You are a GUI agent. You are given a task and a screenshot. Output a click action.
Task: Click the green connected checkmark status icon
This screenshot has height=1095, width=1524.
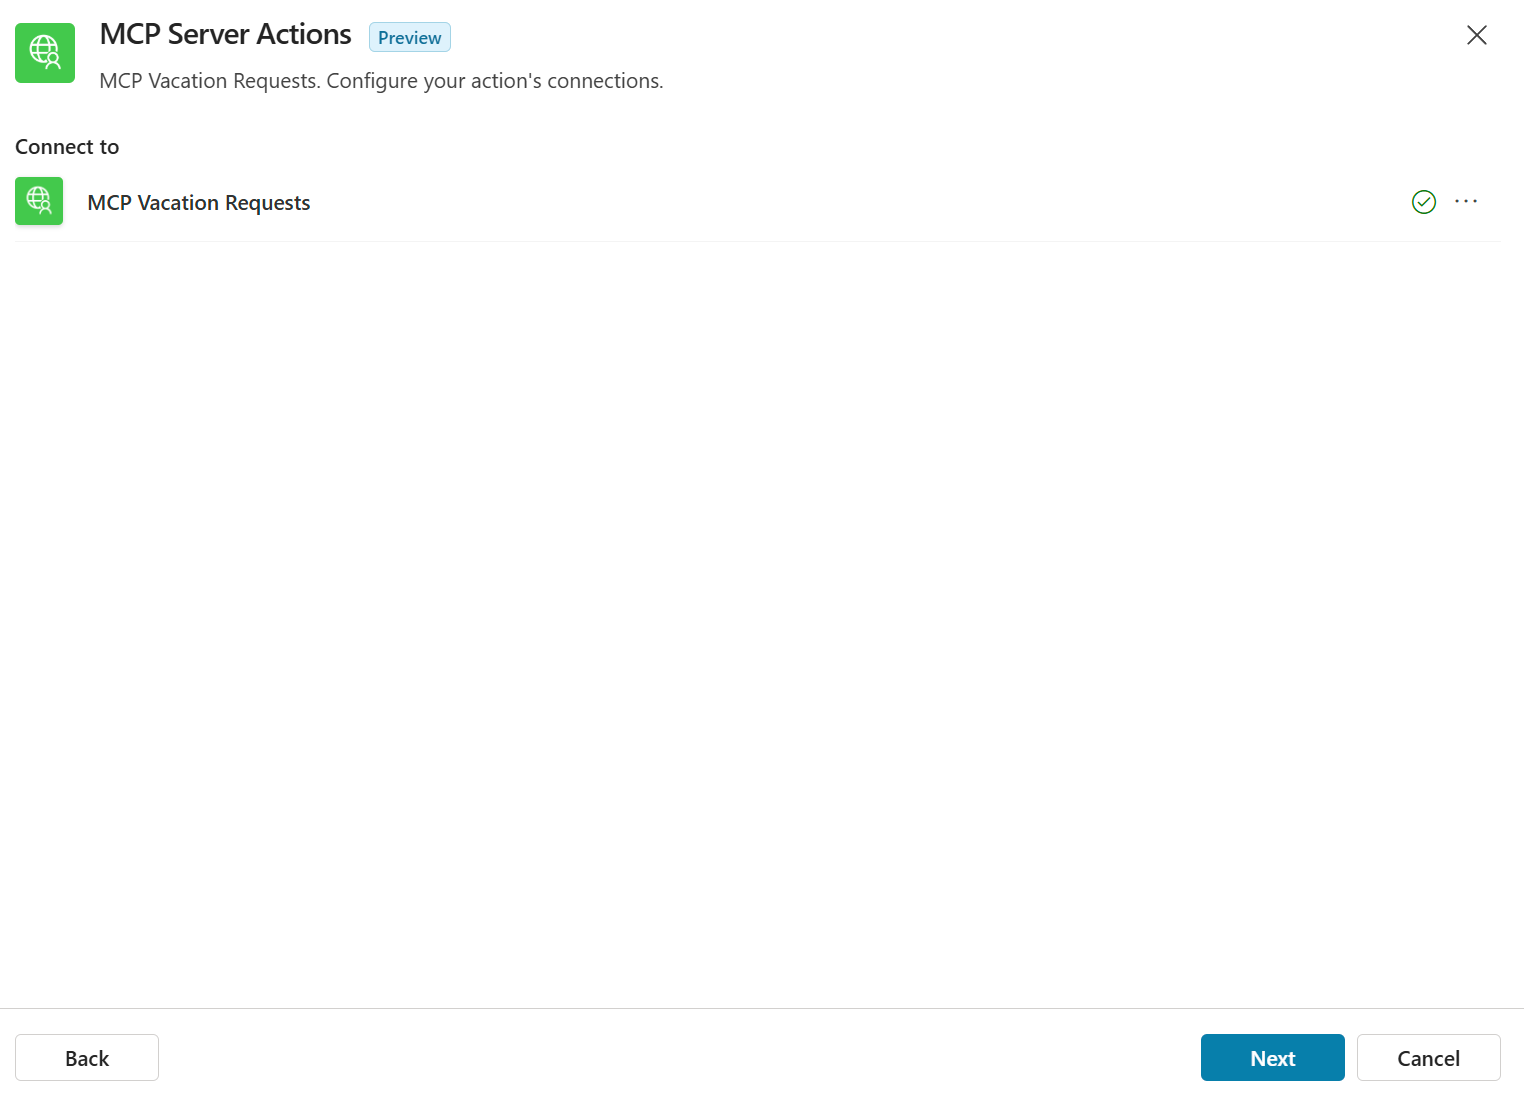point(1424,202)
